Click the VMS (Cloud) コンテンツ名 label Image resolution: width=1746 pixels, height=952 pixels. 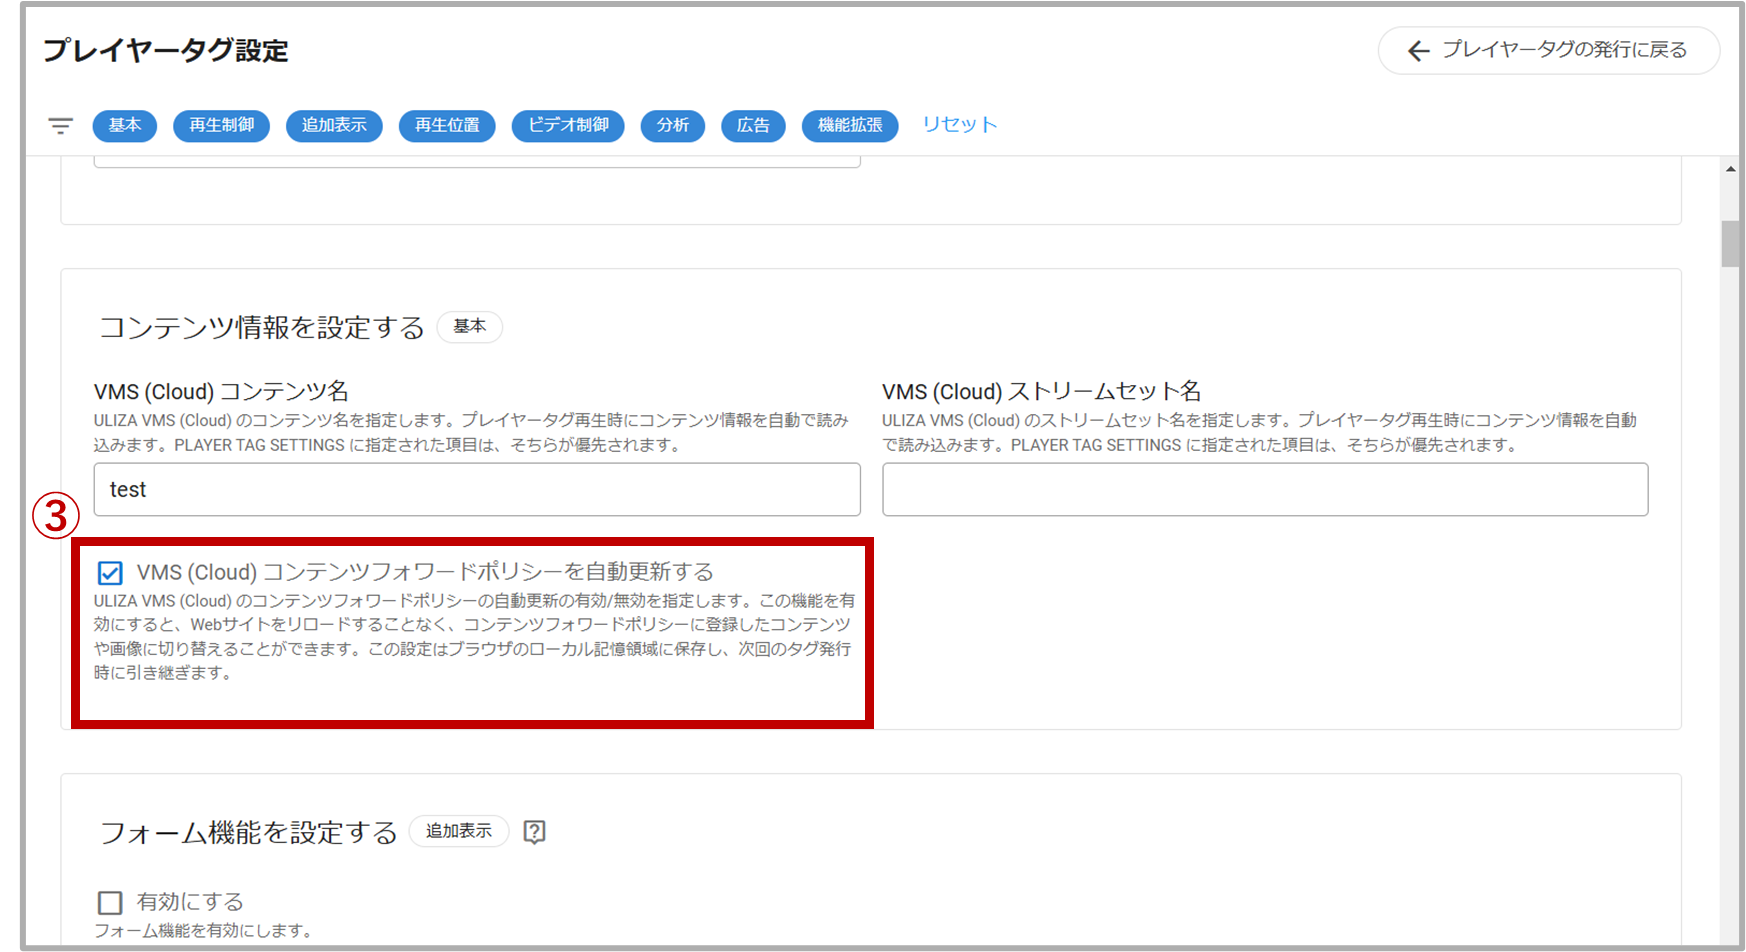221,391
